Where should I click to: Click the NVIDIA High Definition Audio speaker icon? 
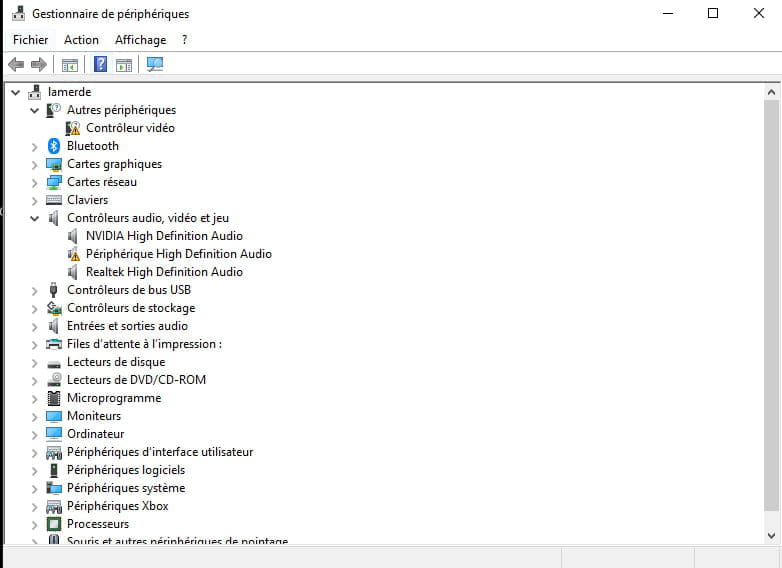pyautogui.click(x=73, y=236)
